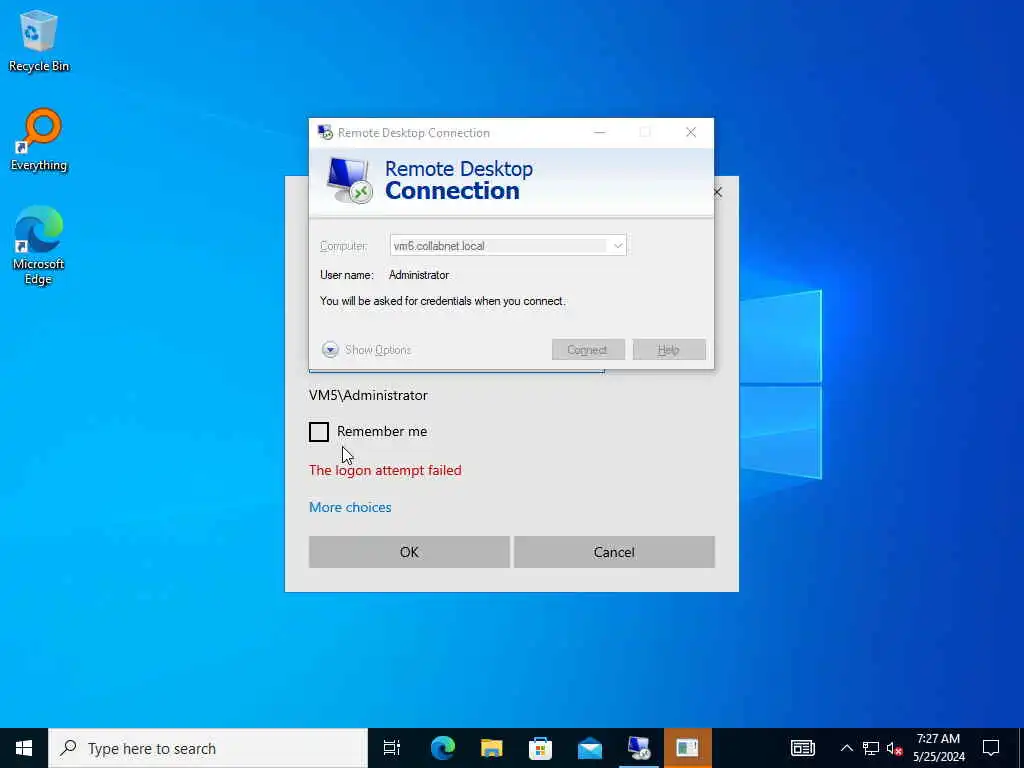Open the Mail app from the taskbar

[590, 748]
